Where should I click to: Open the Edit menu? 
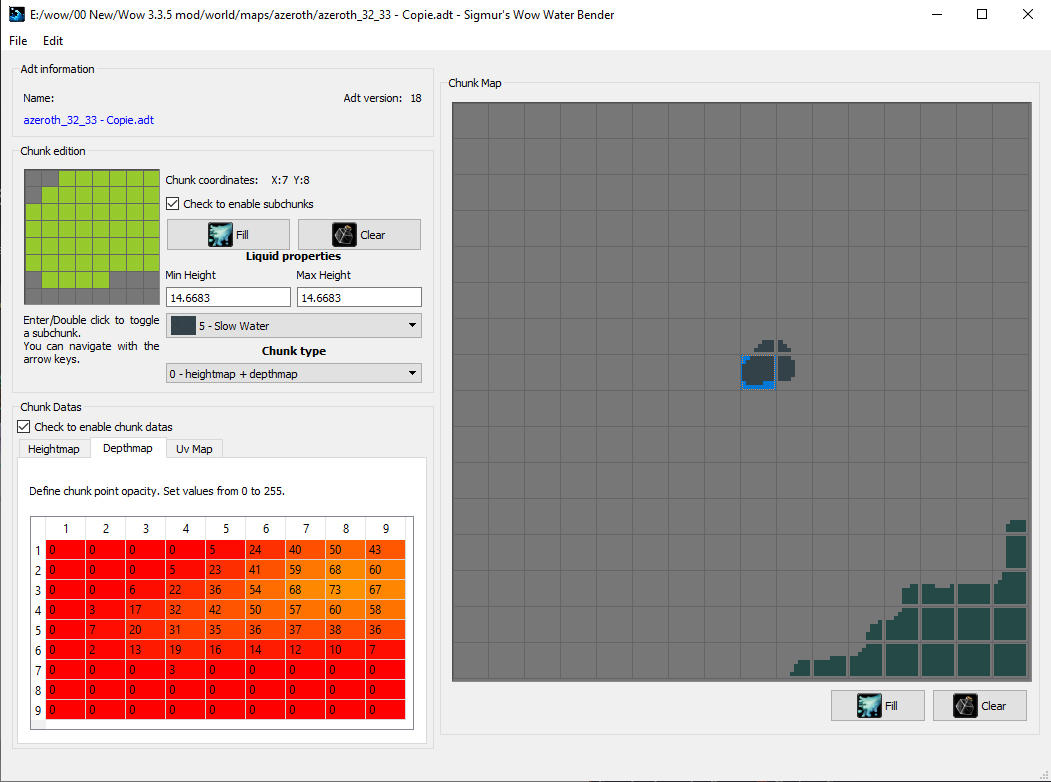coord(53,41)
